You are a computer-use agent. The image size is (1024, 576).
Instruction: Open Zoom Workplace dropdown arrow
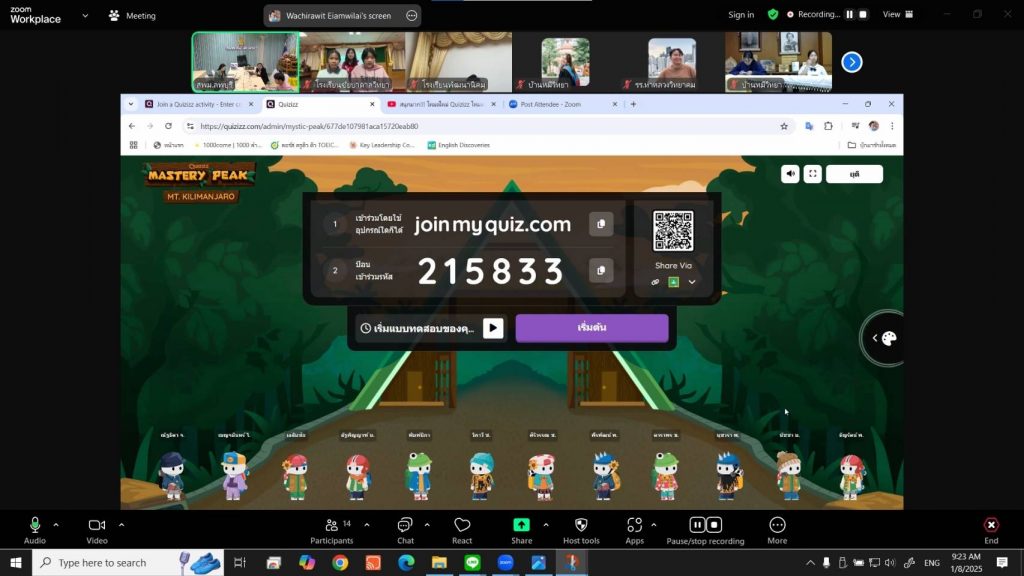pos(85,16)
